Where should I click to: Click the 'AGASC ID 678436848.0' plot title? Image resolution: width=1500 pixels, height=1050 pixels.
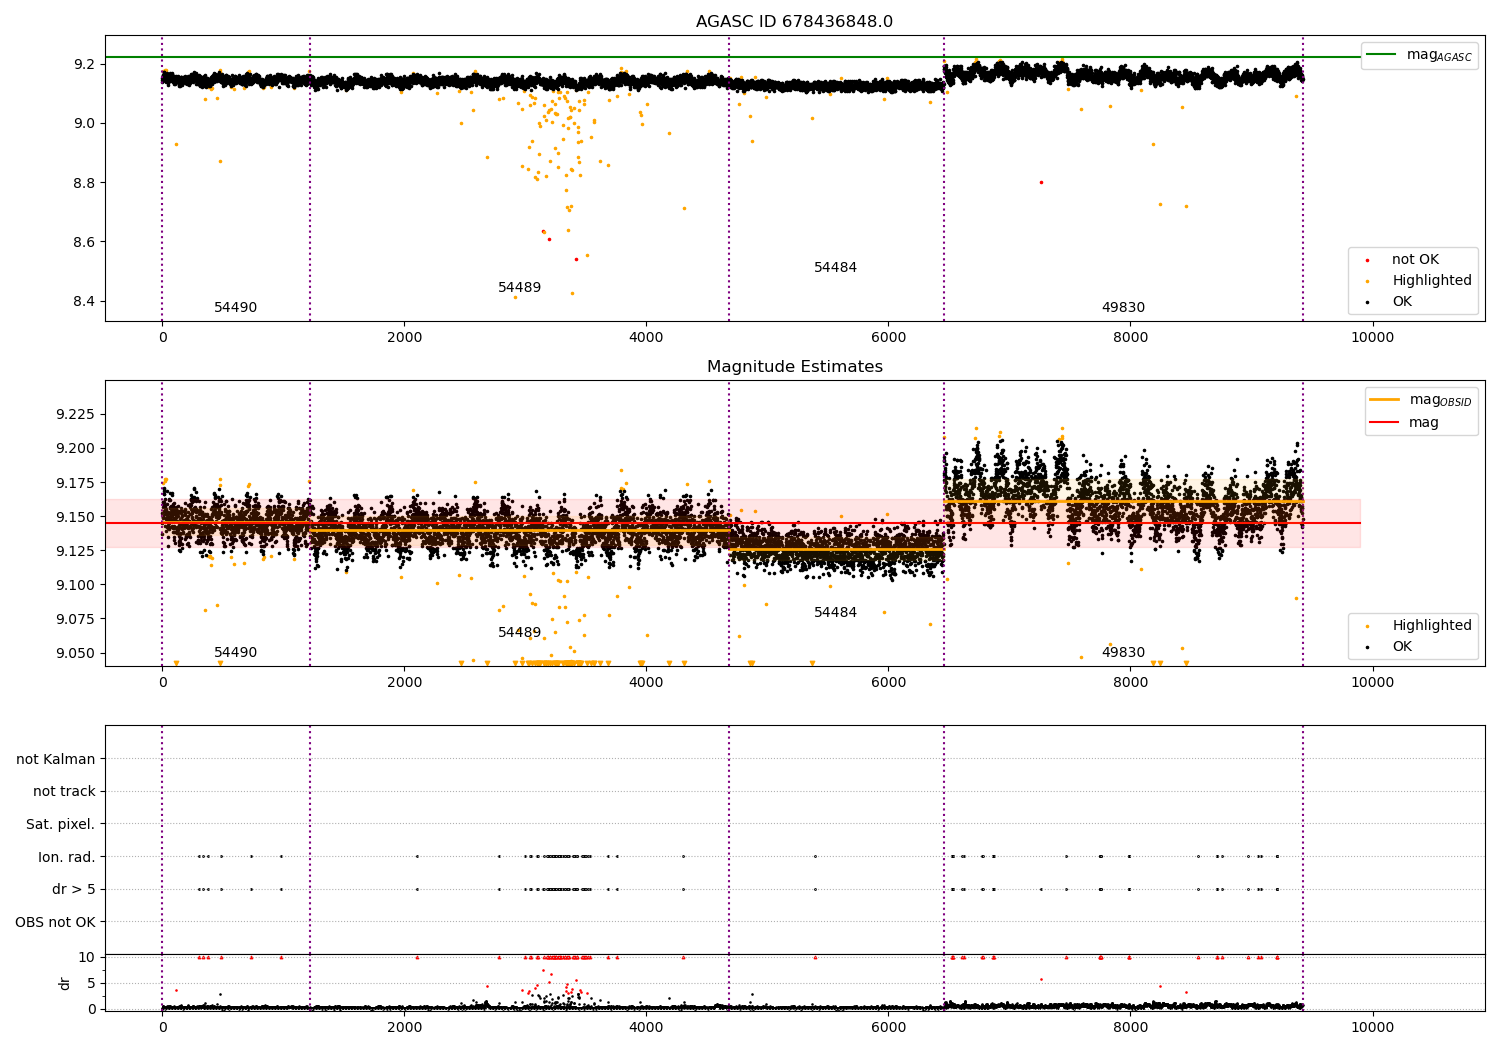coord(794,22)
